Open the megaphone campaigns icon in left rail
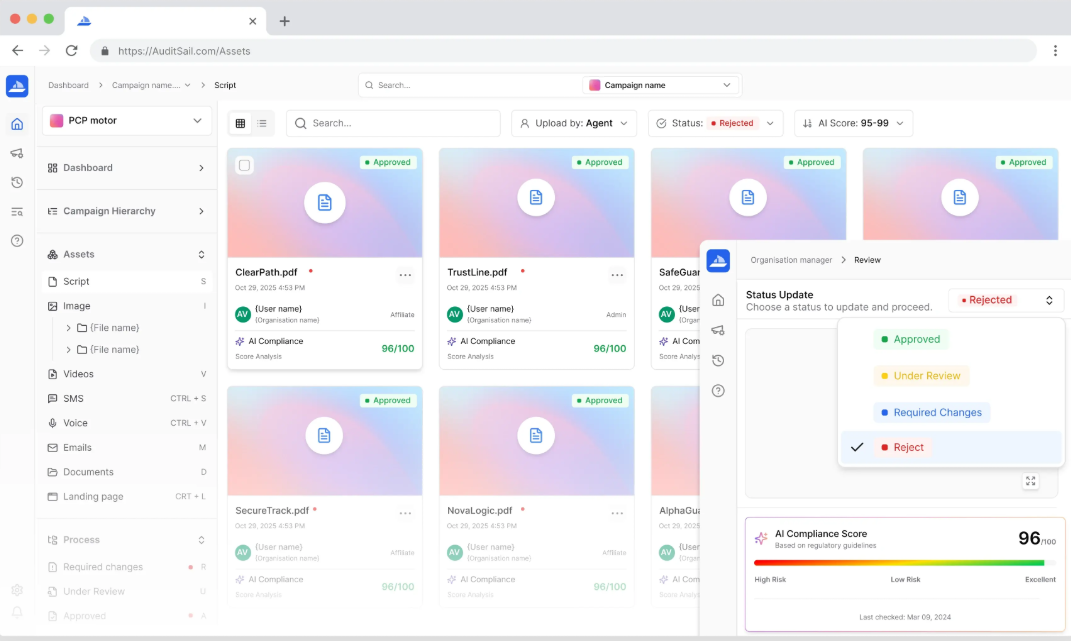 [x=17, y=153]
